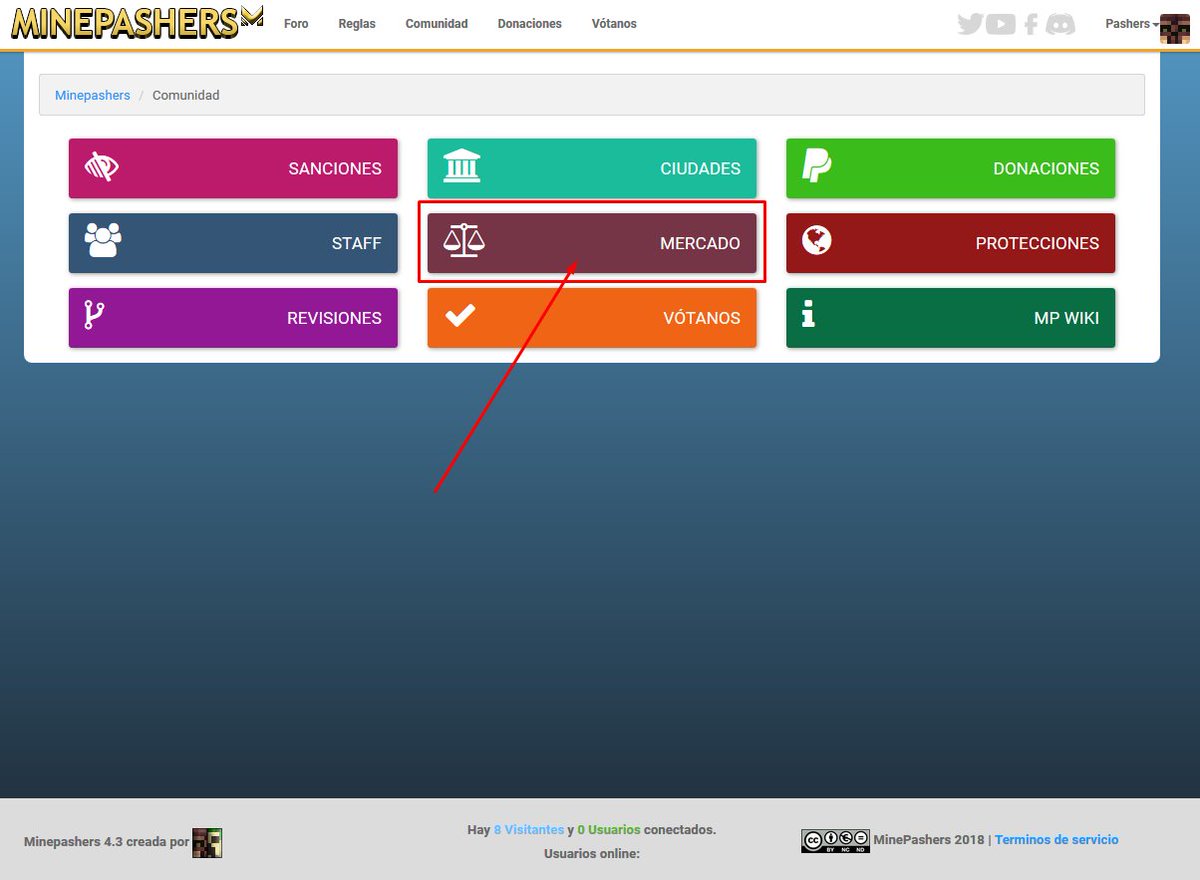Click the 8 Visitantes text
The height and width of the screenshot is (880, 1200).
(529, 830)
